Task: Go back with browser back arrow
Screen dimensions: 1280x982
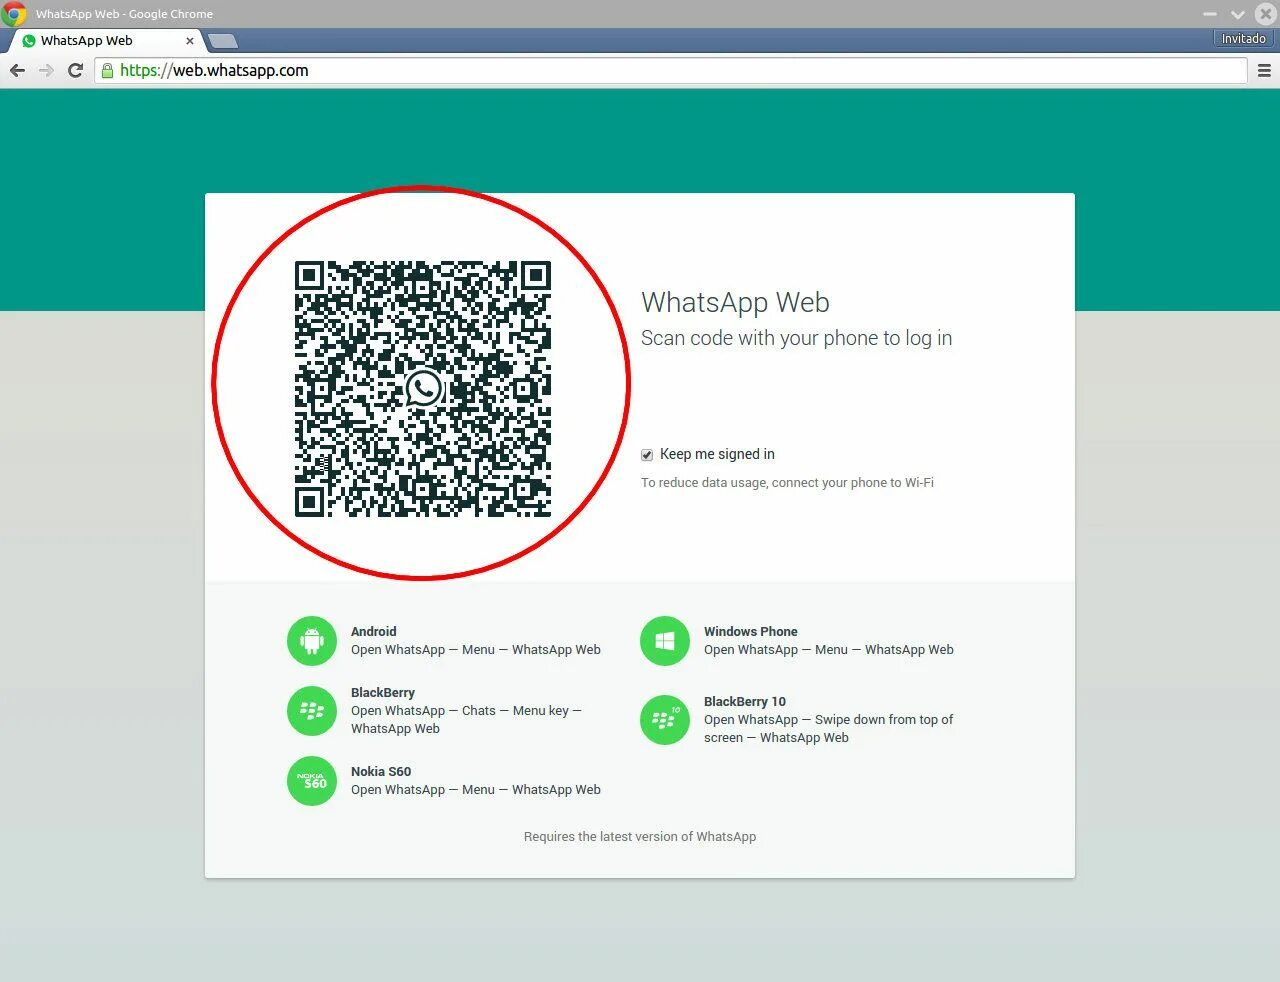Action: 17,70
